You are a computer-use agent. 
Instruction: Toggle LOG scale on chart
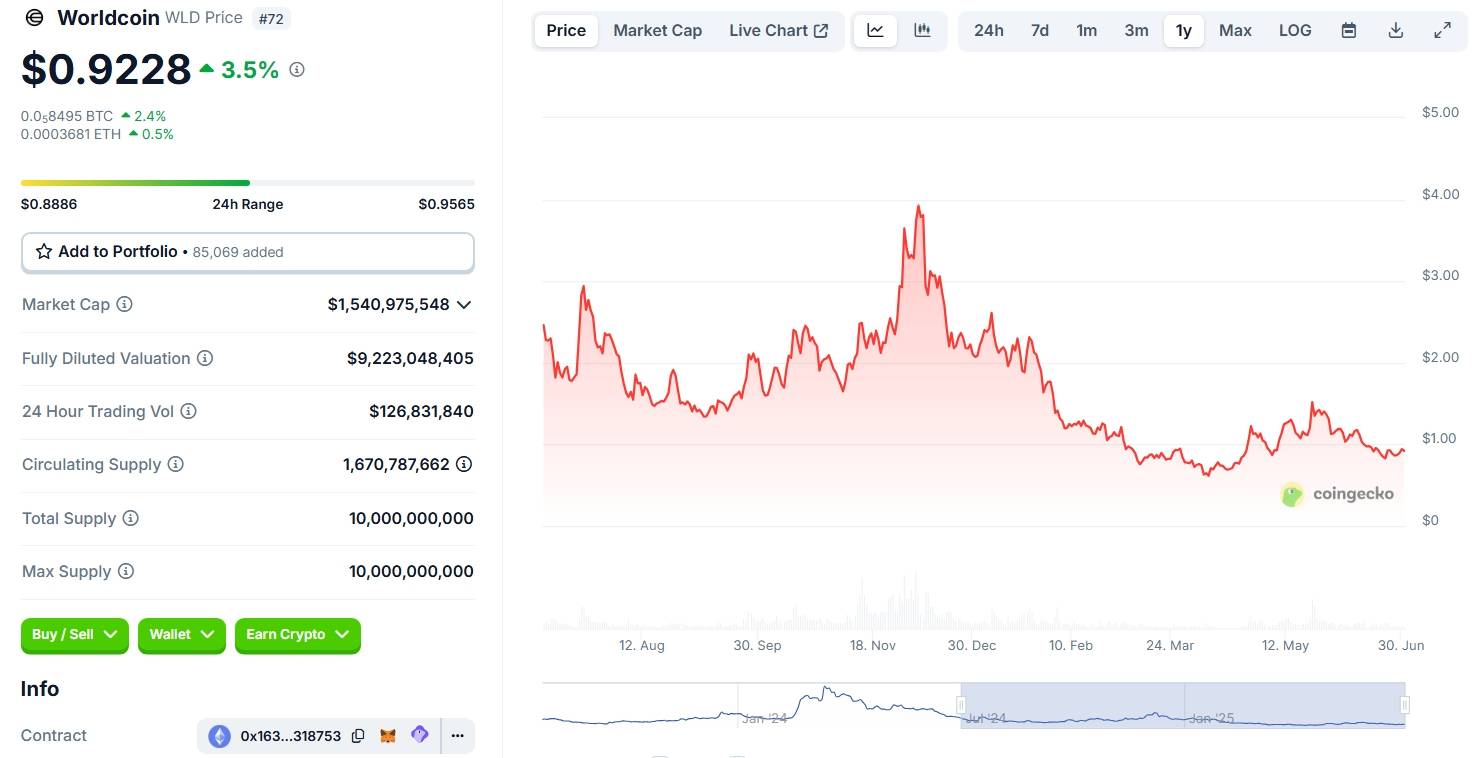[1295, 30]
